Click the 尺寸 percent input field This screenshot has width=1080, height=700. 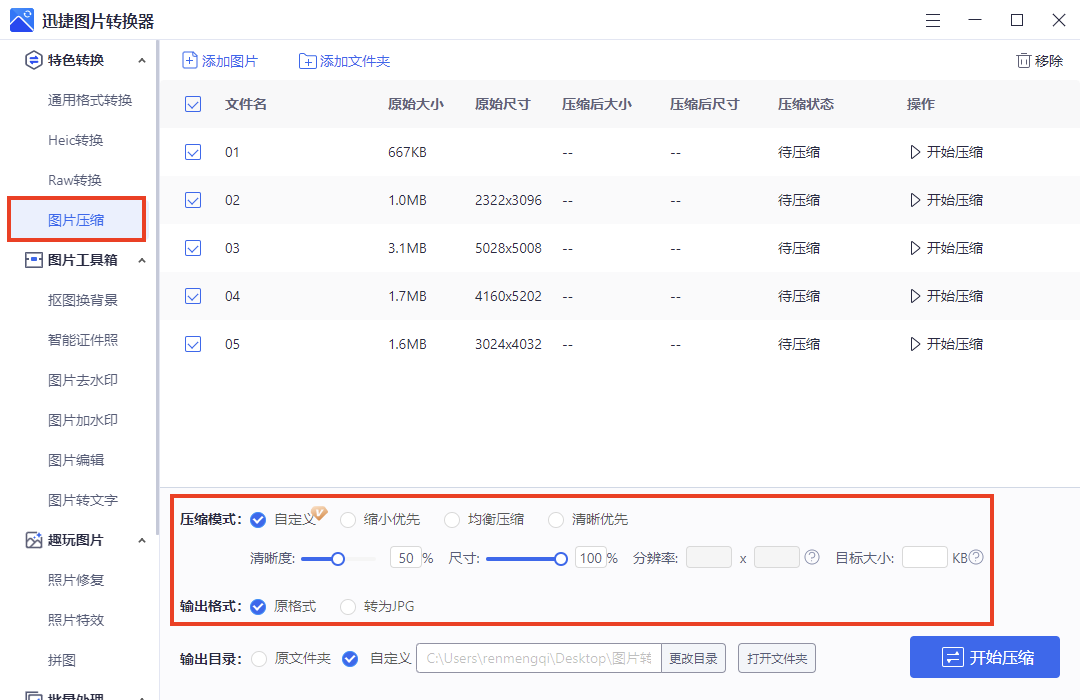tap(590, 557)
